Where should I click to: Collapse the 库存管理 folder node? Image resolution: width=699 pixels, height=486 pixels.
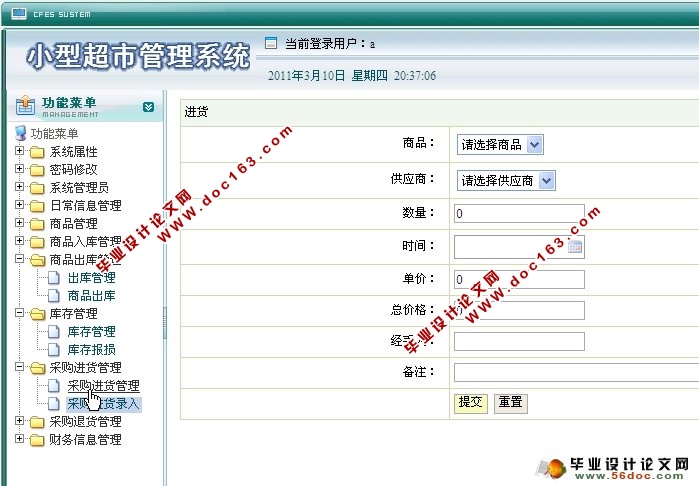click(19, 313)
